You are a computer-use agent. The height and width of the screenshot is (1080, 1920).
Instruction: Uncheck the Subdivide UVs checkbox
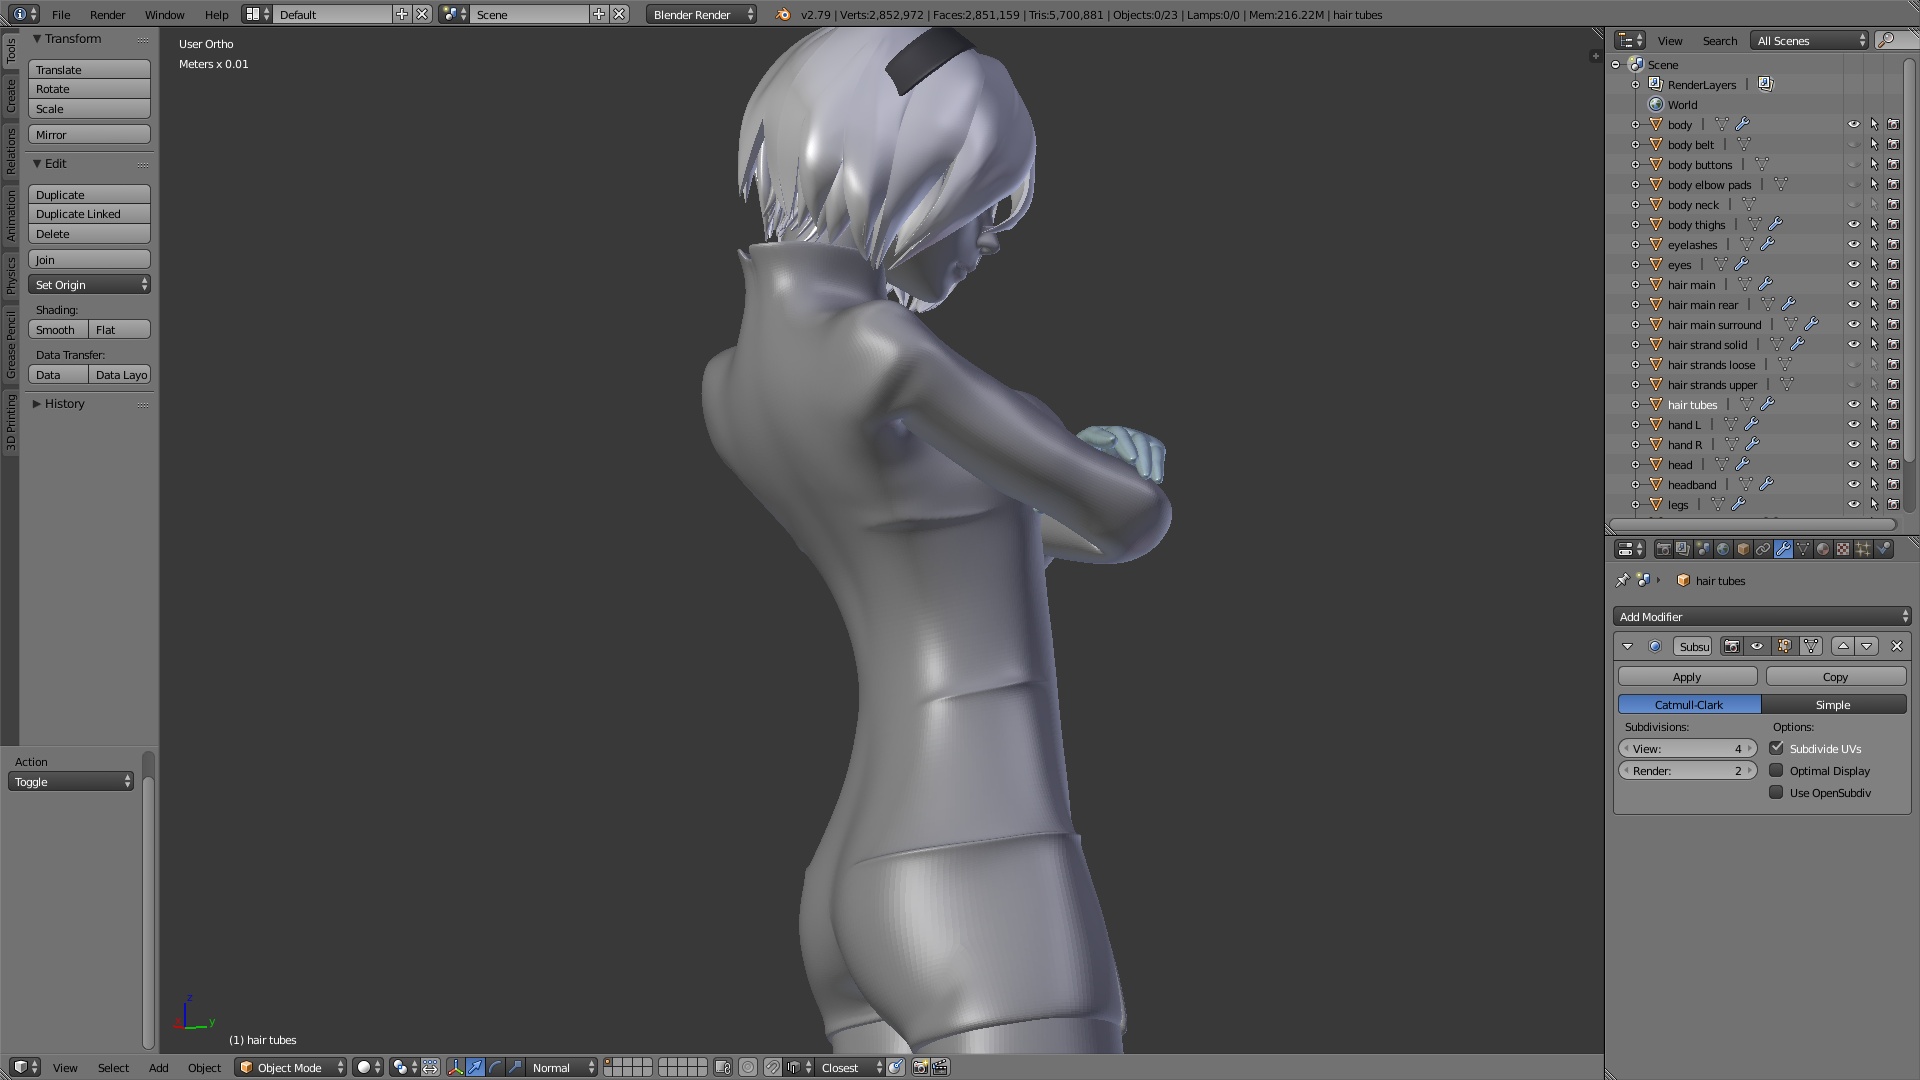[1776, 748]
